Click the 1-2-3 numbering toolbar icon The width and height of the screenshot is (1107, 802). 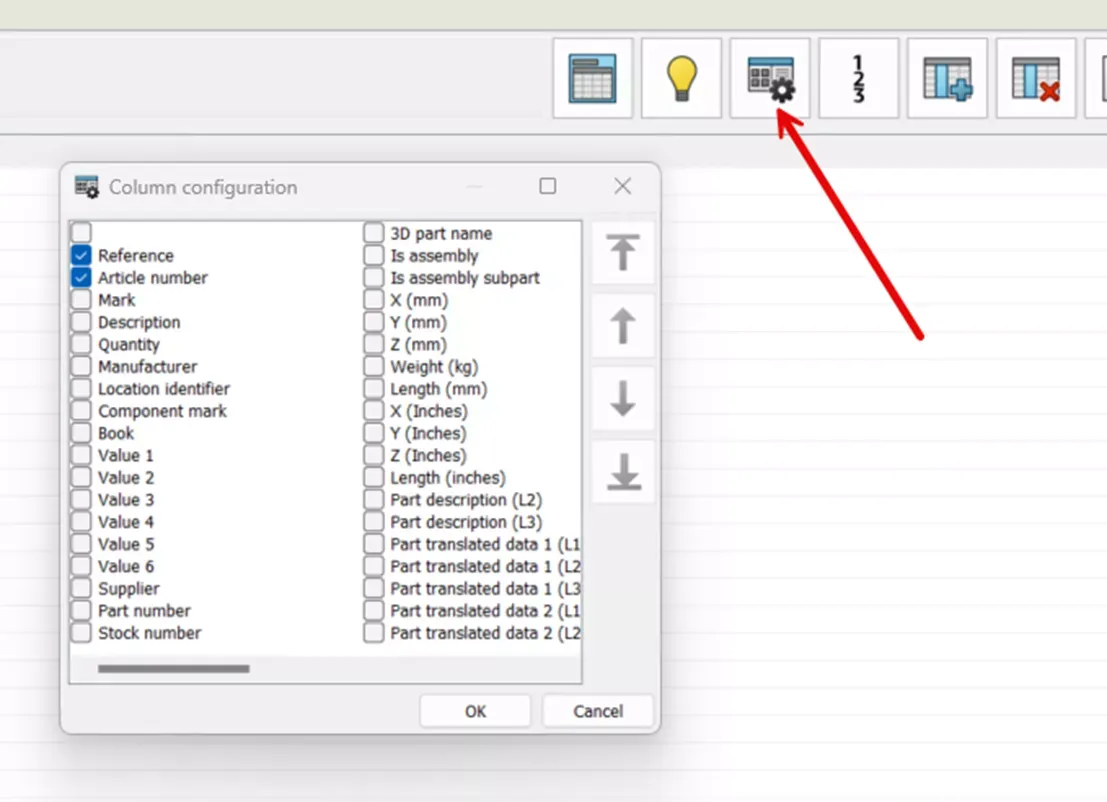(x=858, y=78)
